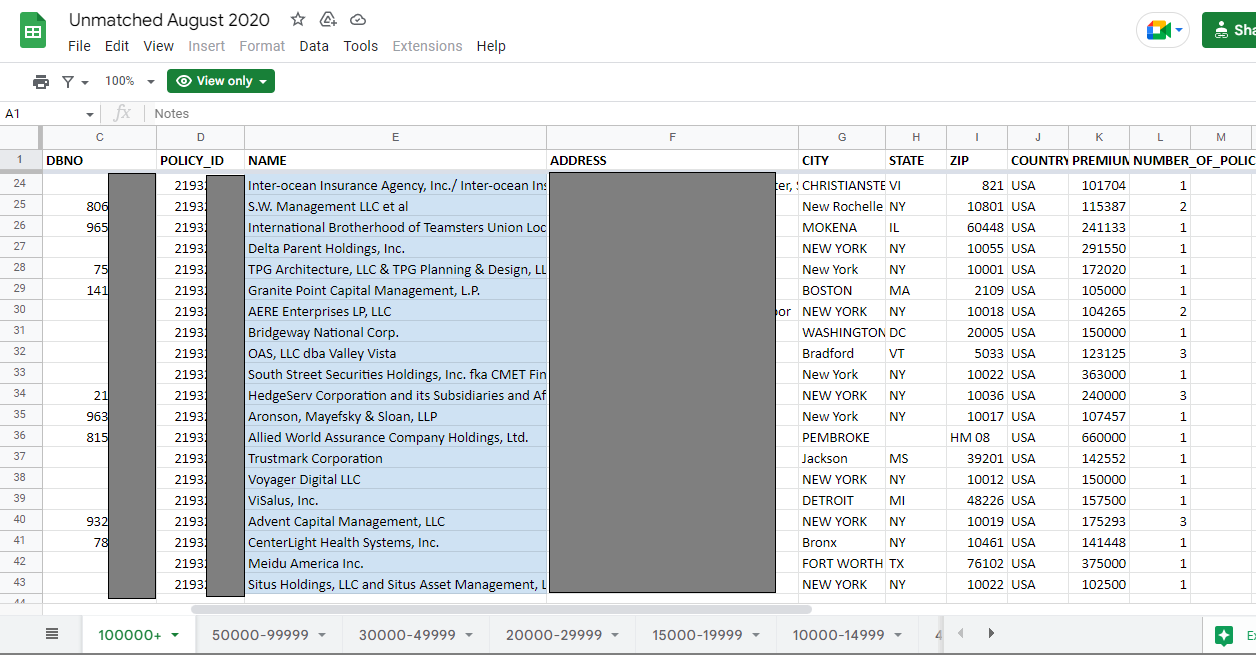1256x655 pixels.
Task: Open the View only mode dropdown
Action: pyautogui.click(x=221, y=81)
